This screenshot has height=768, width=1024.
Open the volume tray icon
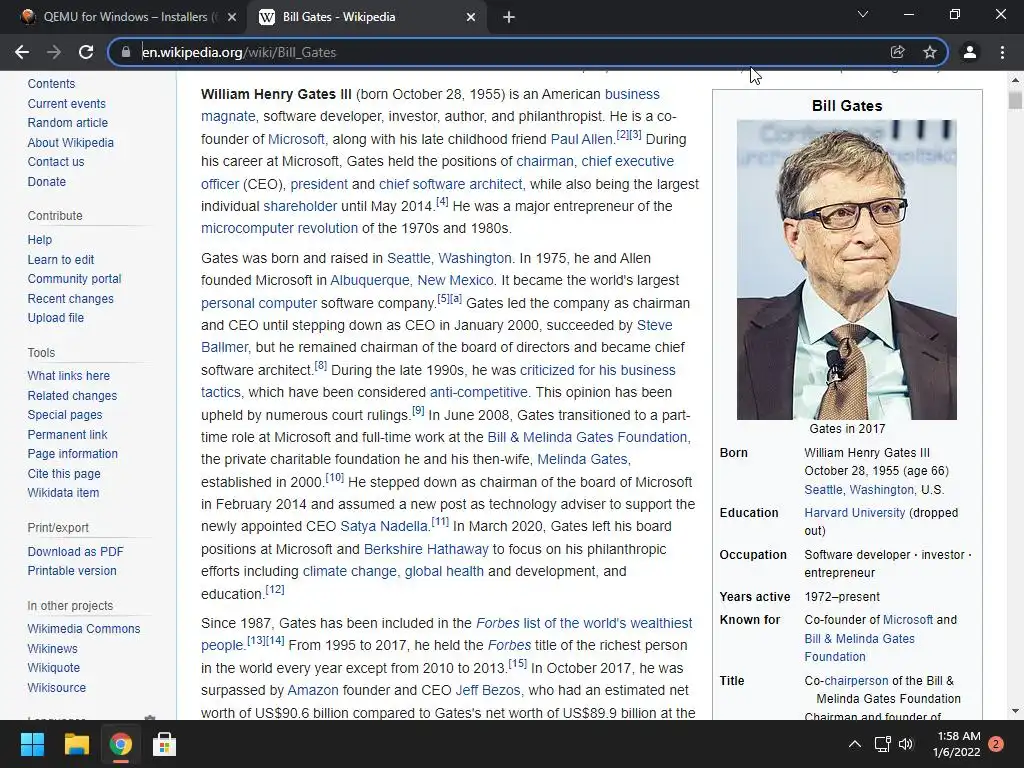[x=906, y=744]
